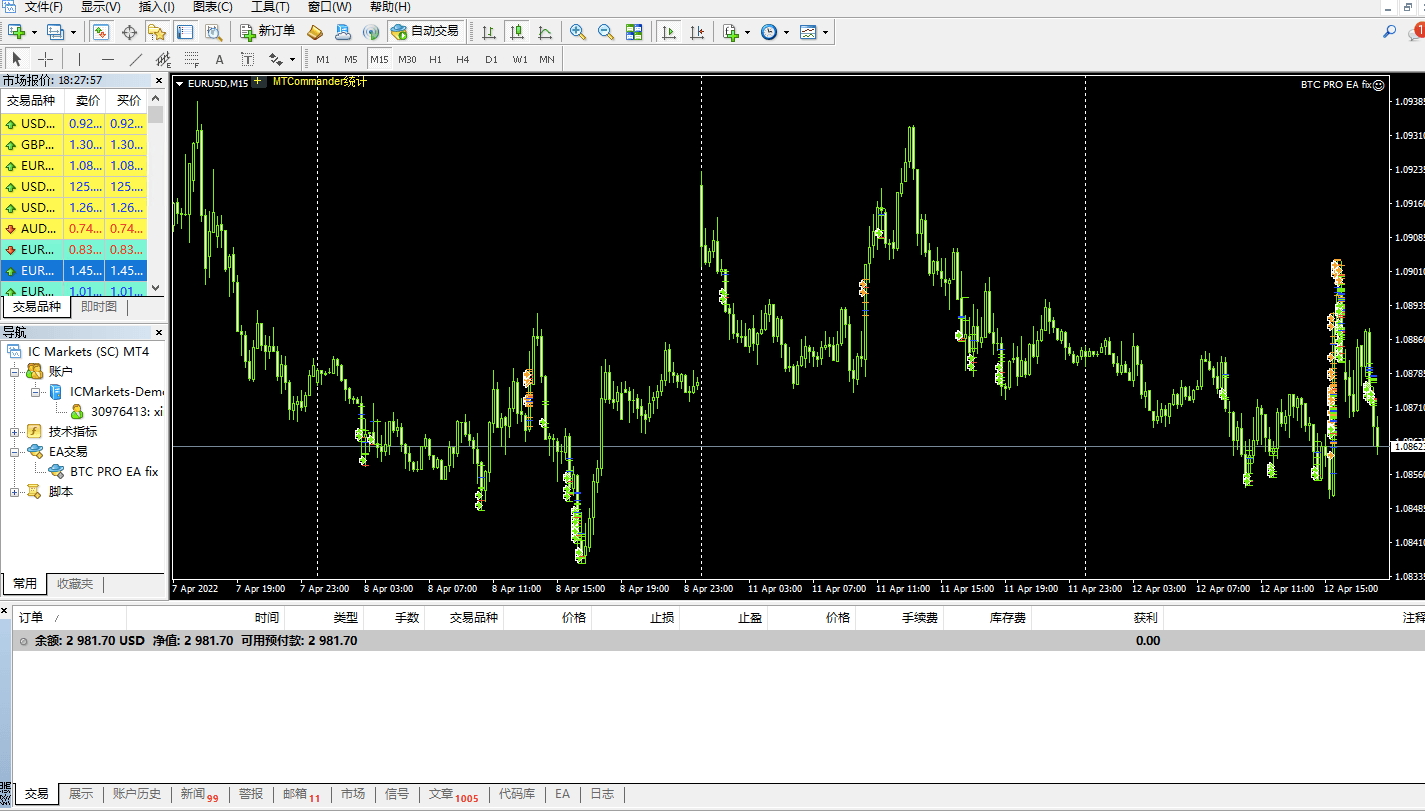Select the horizontal line drawing tool
1425x812 pixels.
point(108,59)
